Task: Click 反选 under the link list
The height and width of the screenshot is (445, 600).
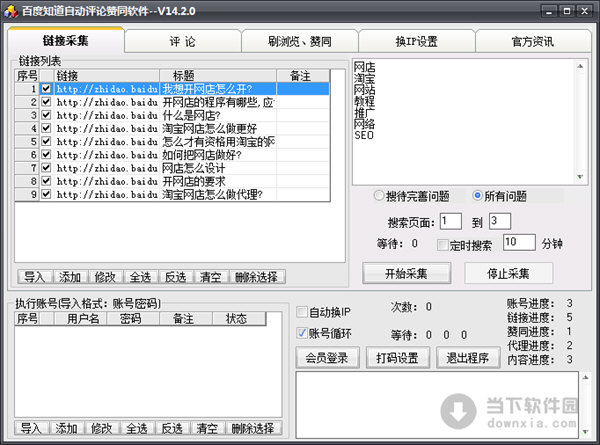Action: pos(176,277)
